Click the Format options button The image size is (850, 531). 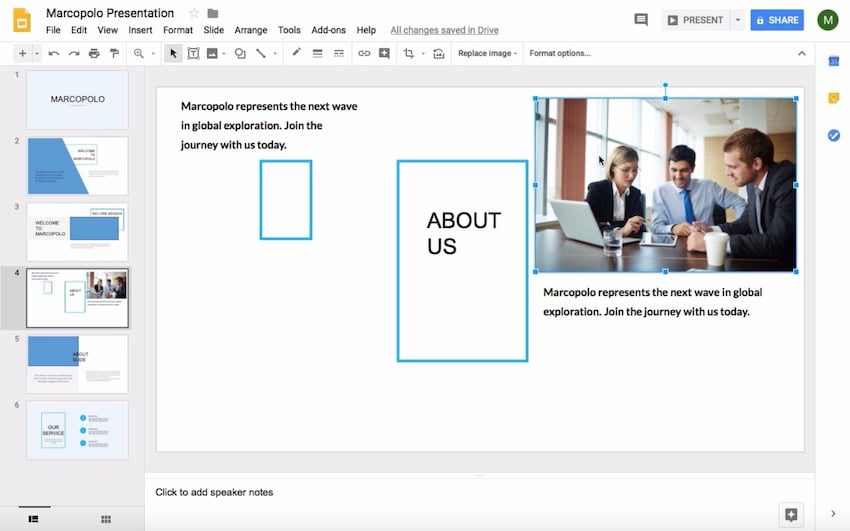click(560, 53)
